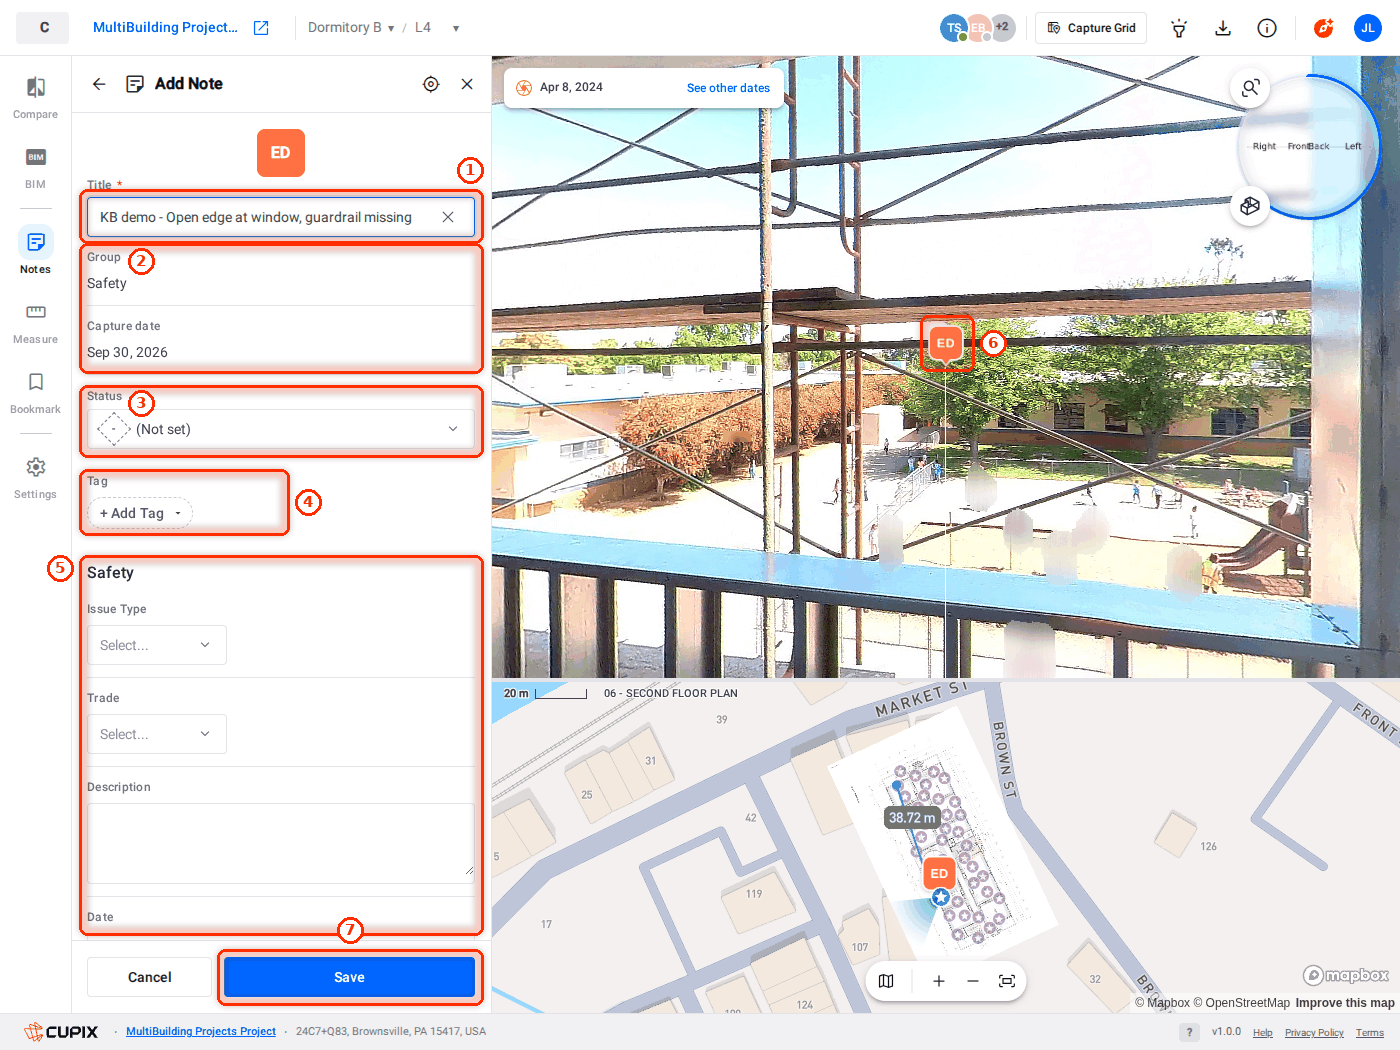This screenshot has height=1050, width=1400.
Task: Click the question mark help button
Action: pos(1189,1032)
